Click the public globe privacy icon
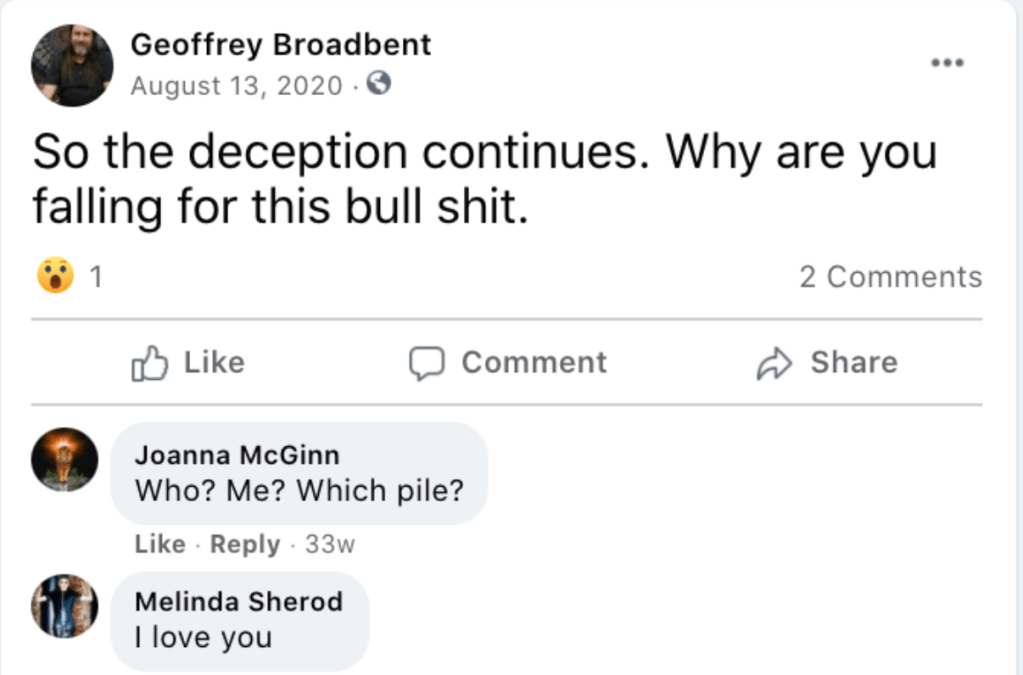Image resolution: width=1023 pixels, height=675 pixels. [379, 86]
